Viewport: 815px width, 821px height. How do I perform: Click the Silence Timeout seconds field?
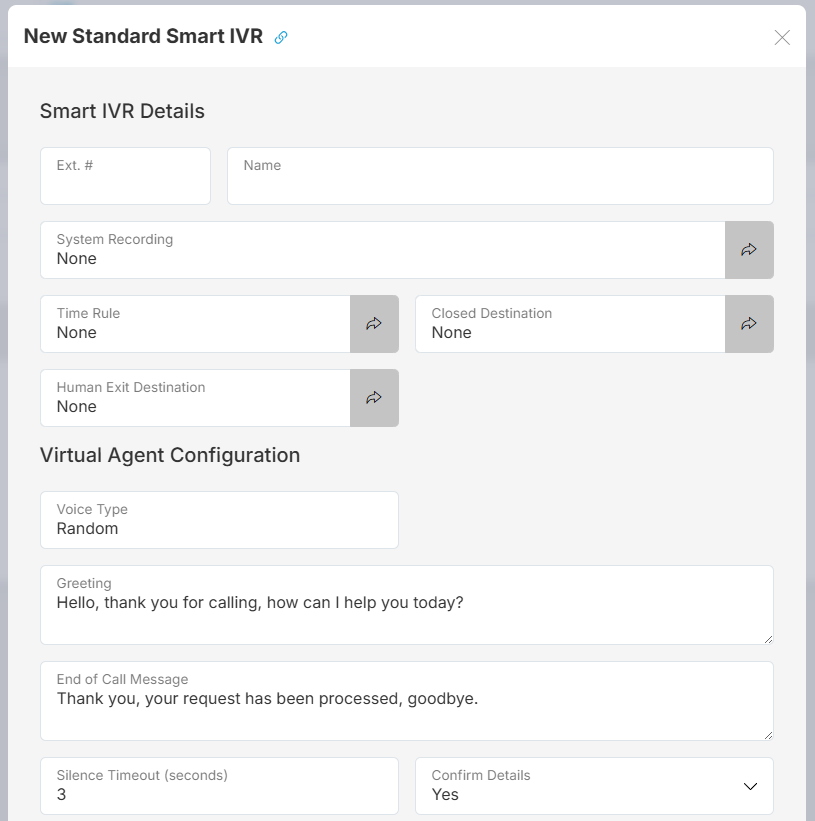pyautogui.click(x=219, y=786)
